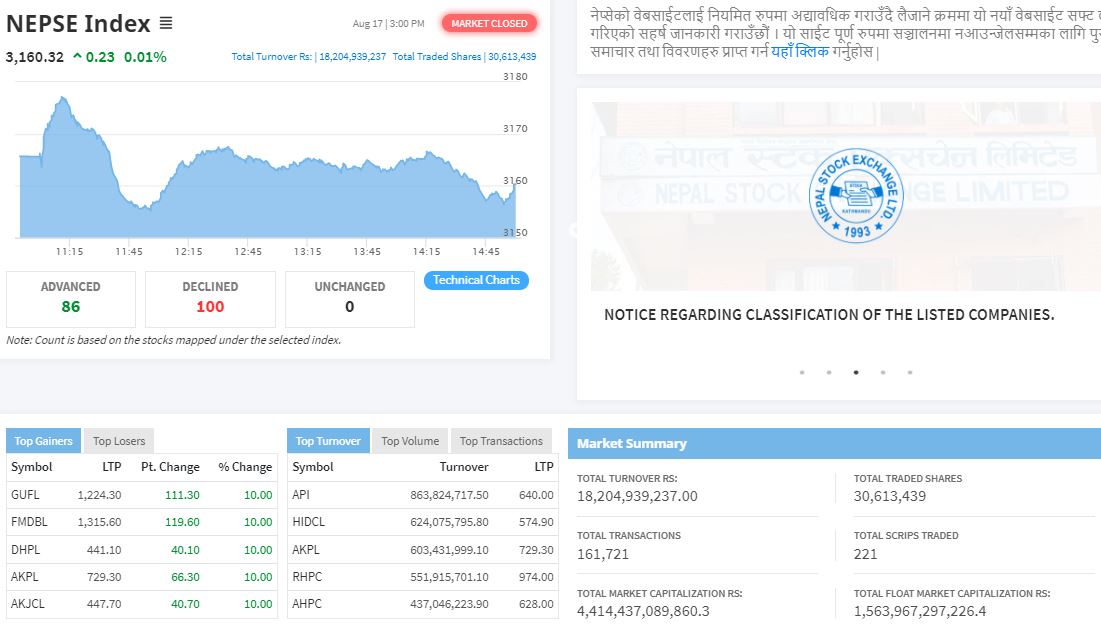
Task: Click the Total Scrips Traded value 221
Action: point(866,554)
